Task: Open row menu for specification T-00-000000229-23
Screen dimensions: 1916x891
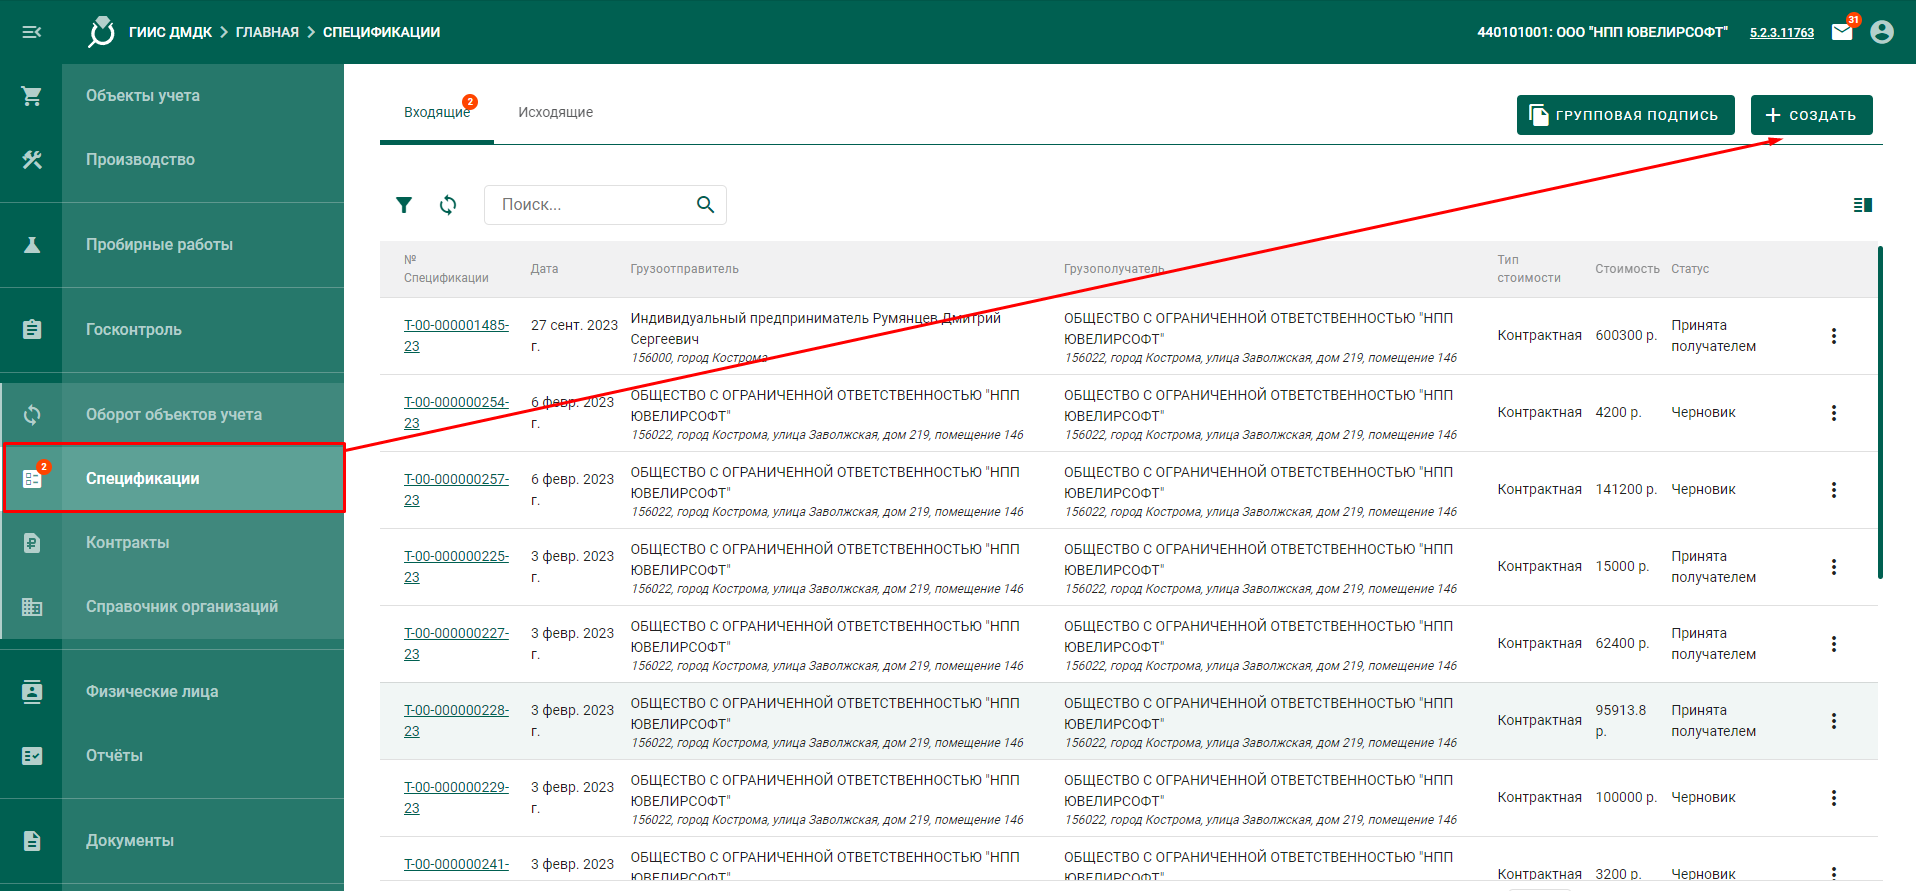Action: pyautogui.click(x=1834, y=798)
